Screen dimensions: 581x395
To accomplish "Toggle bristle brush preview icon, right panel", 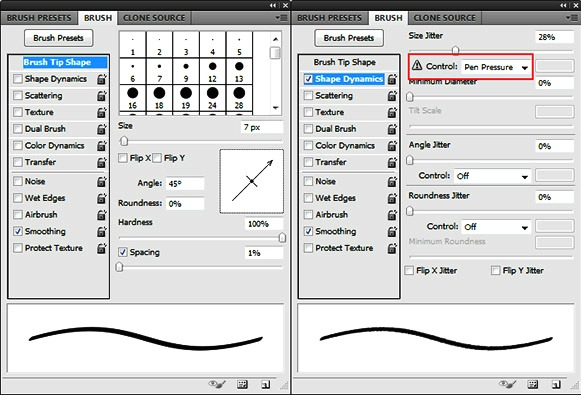I will tap(507, 384).
